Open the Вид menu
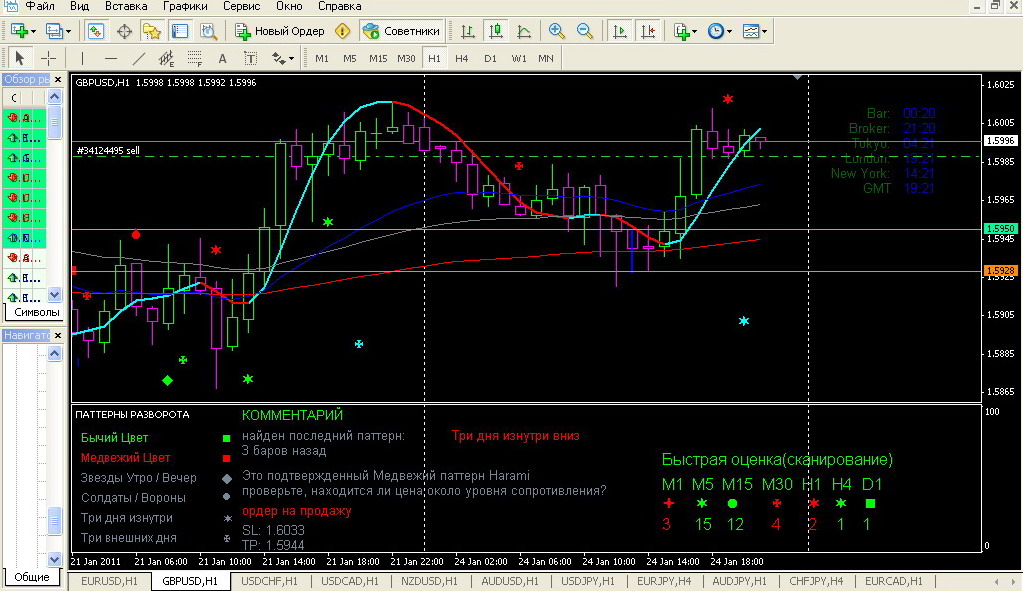The height and width of the screenshot is (591, 1023). click(79, 6)
